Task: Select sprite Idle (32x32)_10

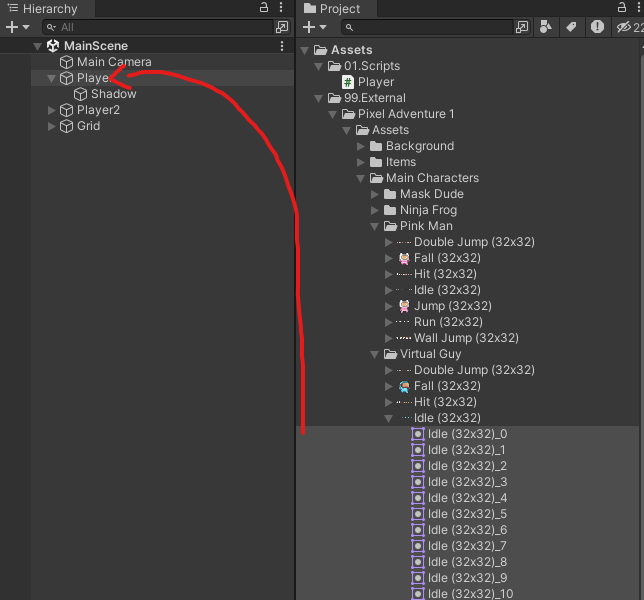Action: coord(471,594)
